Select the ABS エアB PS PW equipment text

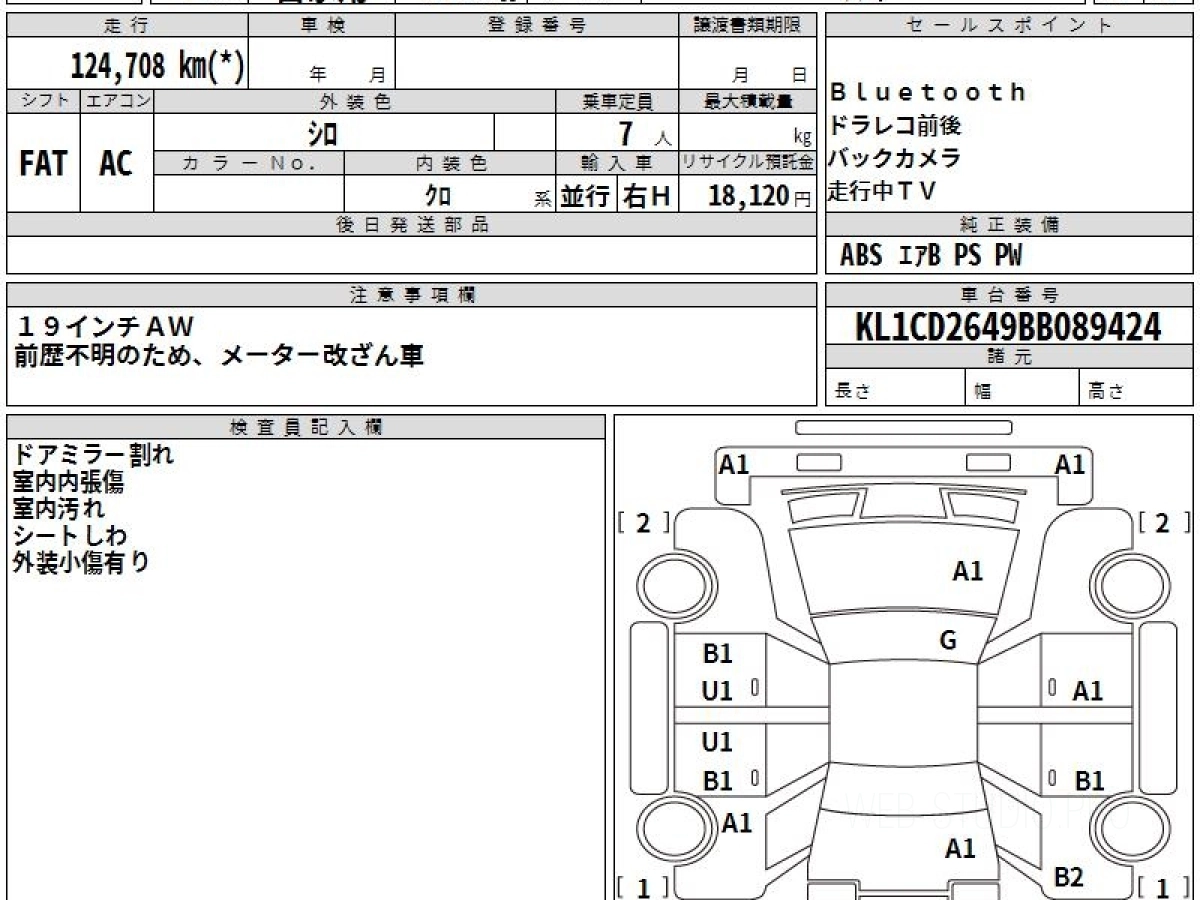click(x=931, y=256)
